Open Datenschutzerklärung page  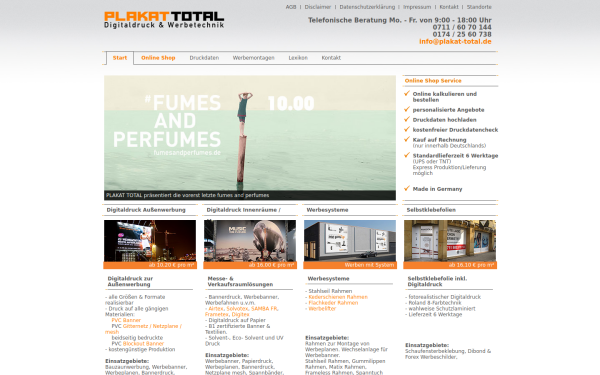[367, 7]
